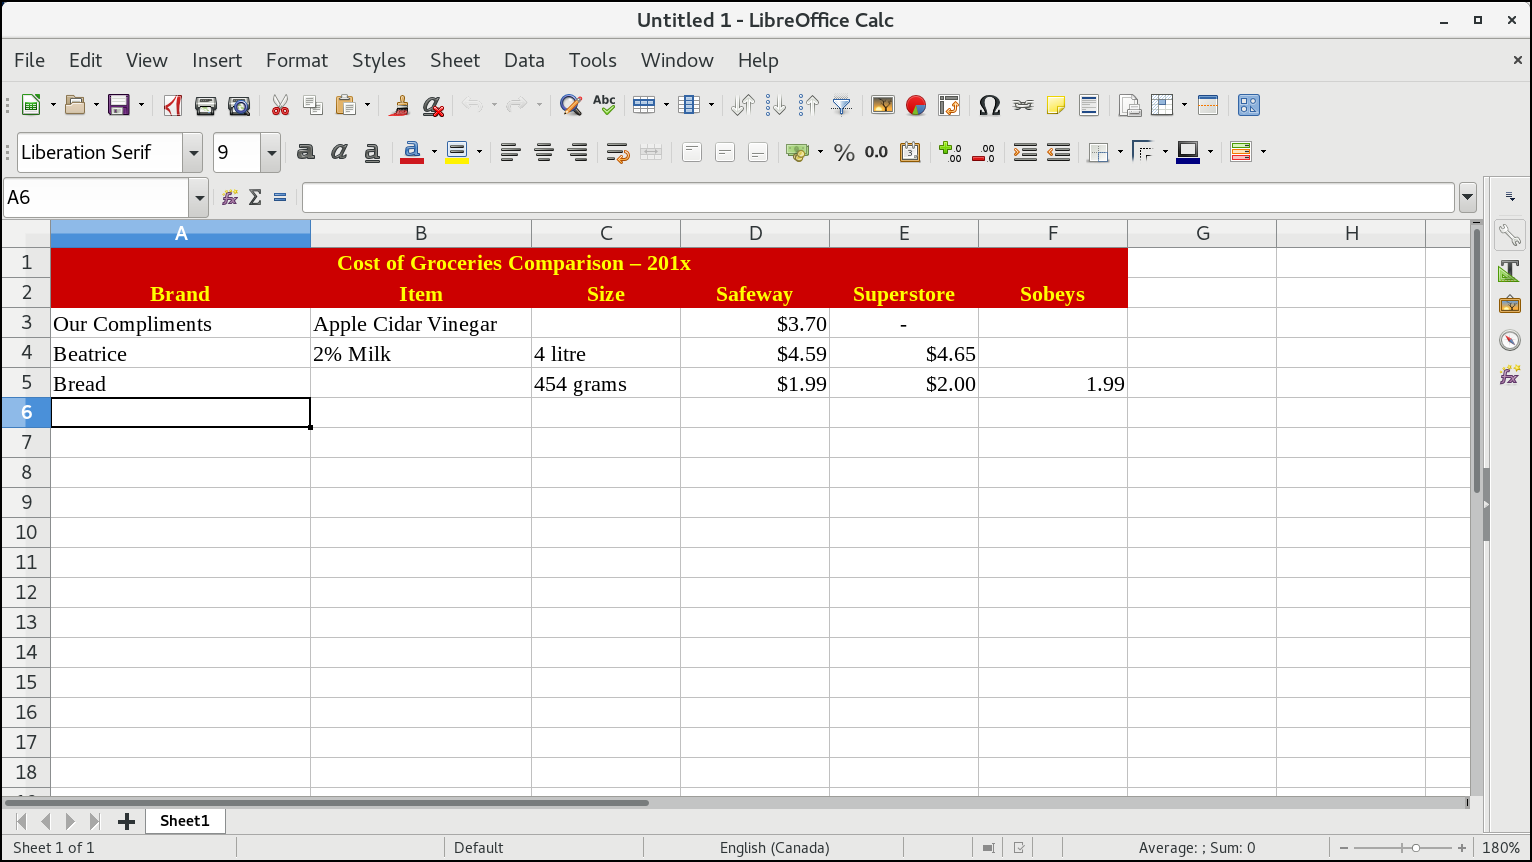Click the Function Wizard icon
This screenshot has width=1532, height=862.
[230, 198]
